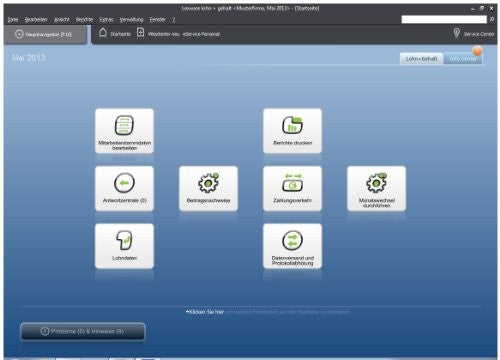This screenshot has width=500, height=360.
Task: Go to Startseite via house icon
Action: [x=103, y=33]
